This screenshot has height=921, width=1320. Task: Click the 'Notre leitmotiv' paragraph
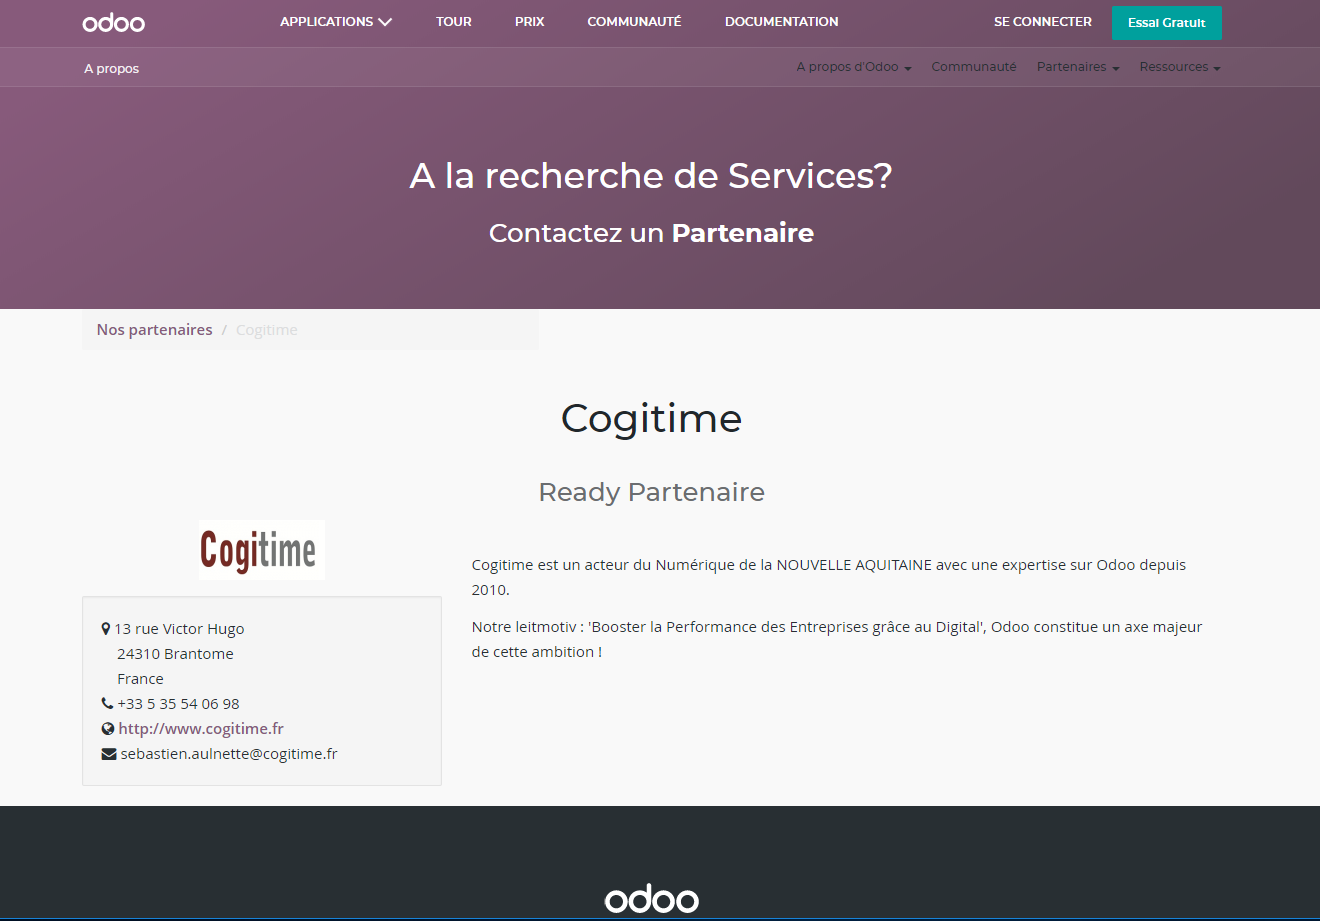pyautogui.click(x=837, y=639)
